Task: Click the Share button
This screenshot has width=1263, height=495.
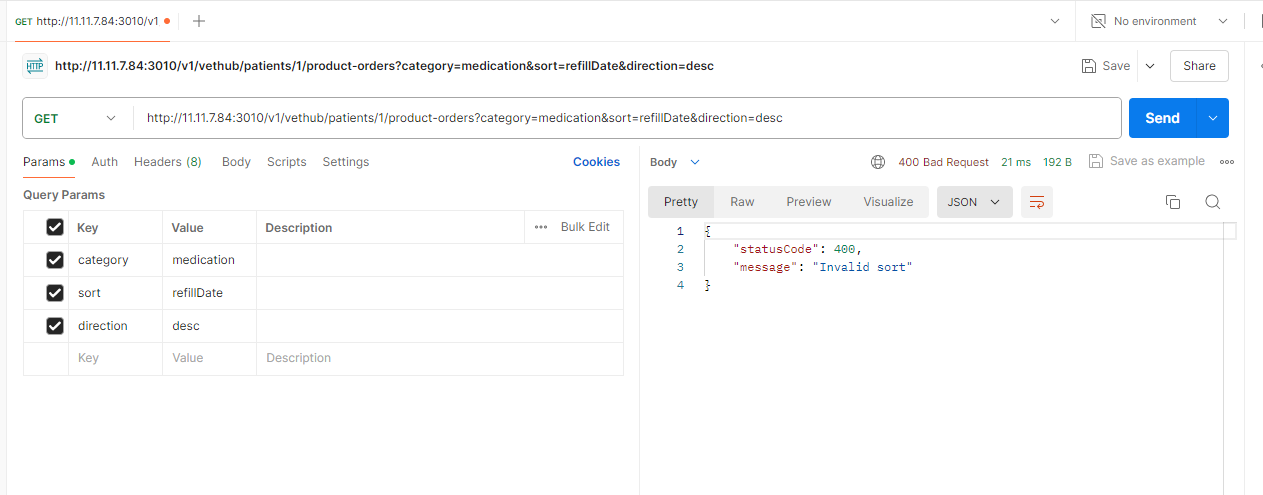Action: (1199, 66)
